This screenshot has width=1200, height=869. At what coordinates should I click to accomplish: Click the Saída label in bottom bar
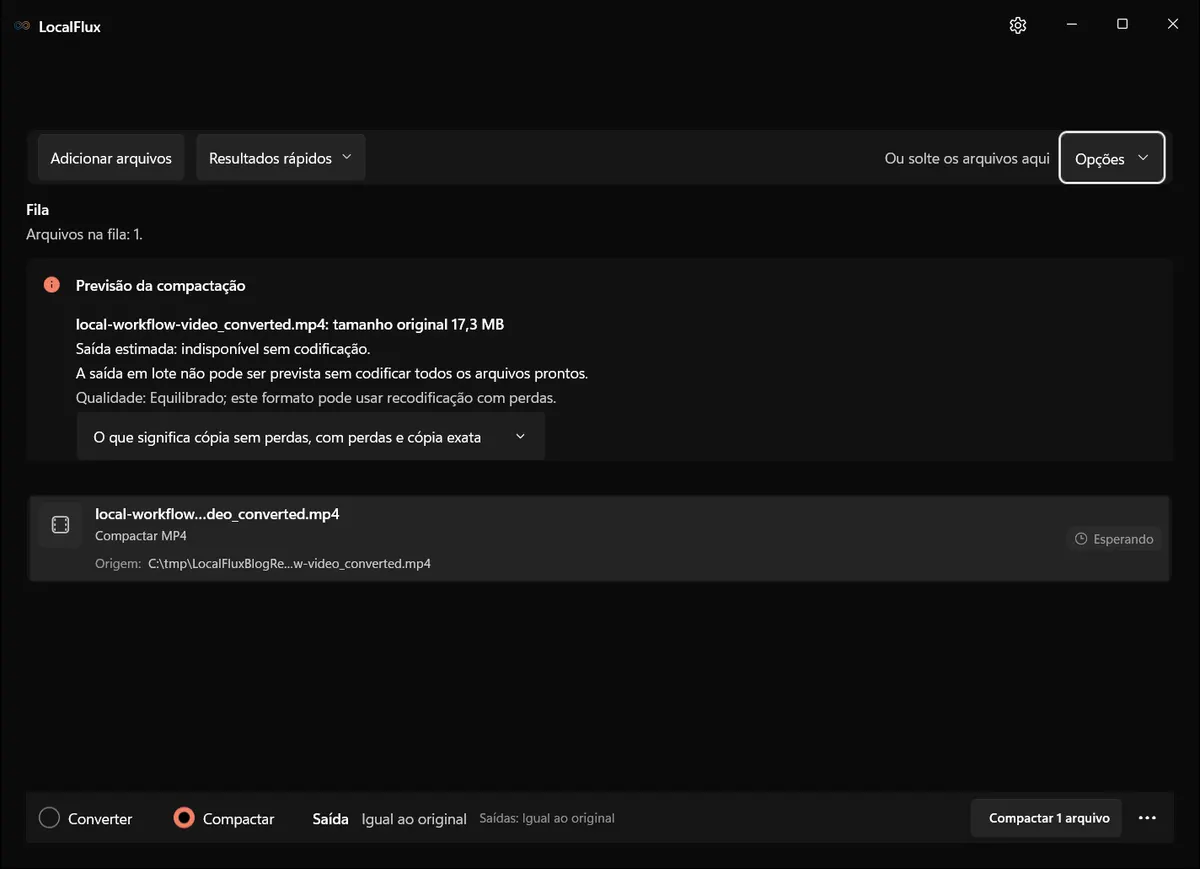330,819
